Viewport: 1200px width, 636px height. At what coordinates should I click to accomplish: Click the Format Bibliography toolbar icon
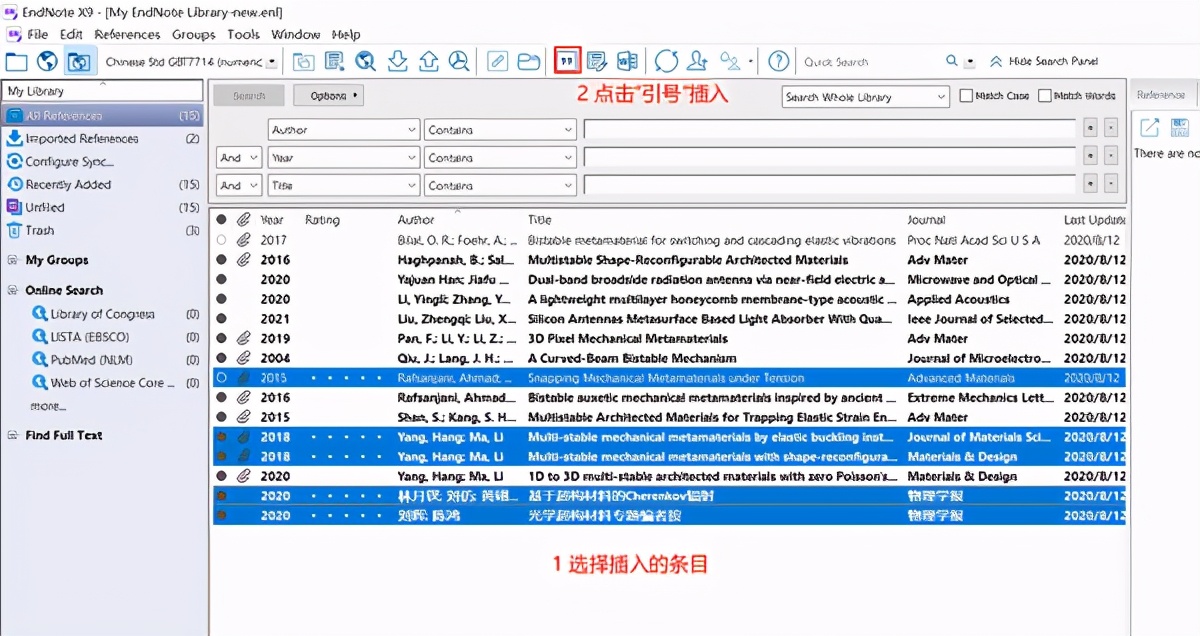597,61
